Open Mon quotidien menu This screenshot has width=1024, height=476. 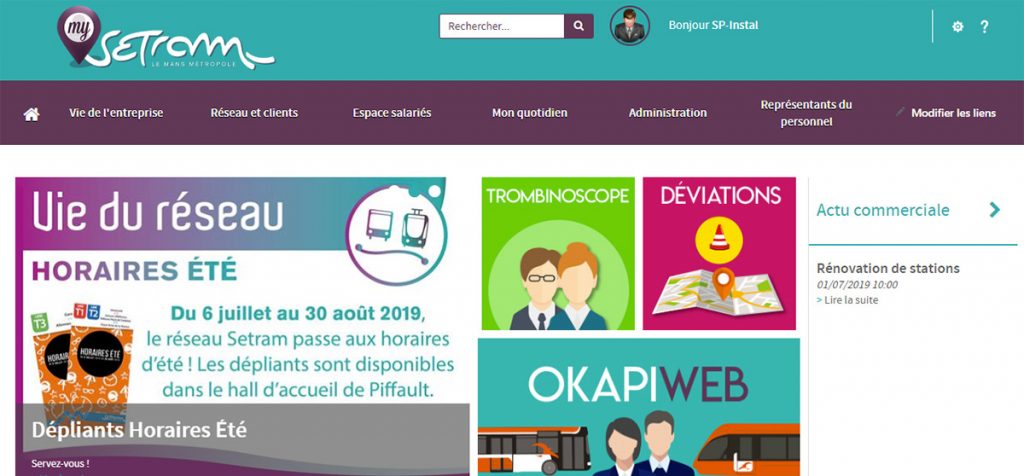tap(530, 113)
